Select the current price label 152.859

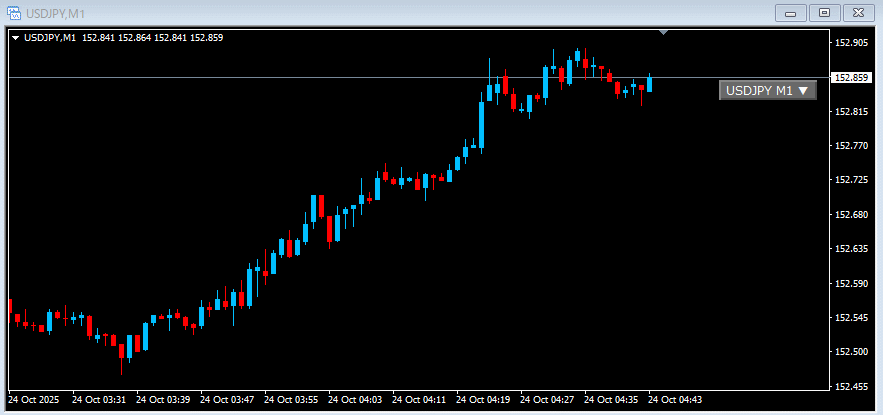pyautogui.click(x=852, y=77)
